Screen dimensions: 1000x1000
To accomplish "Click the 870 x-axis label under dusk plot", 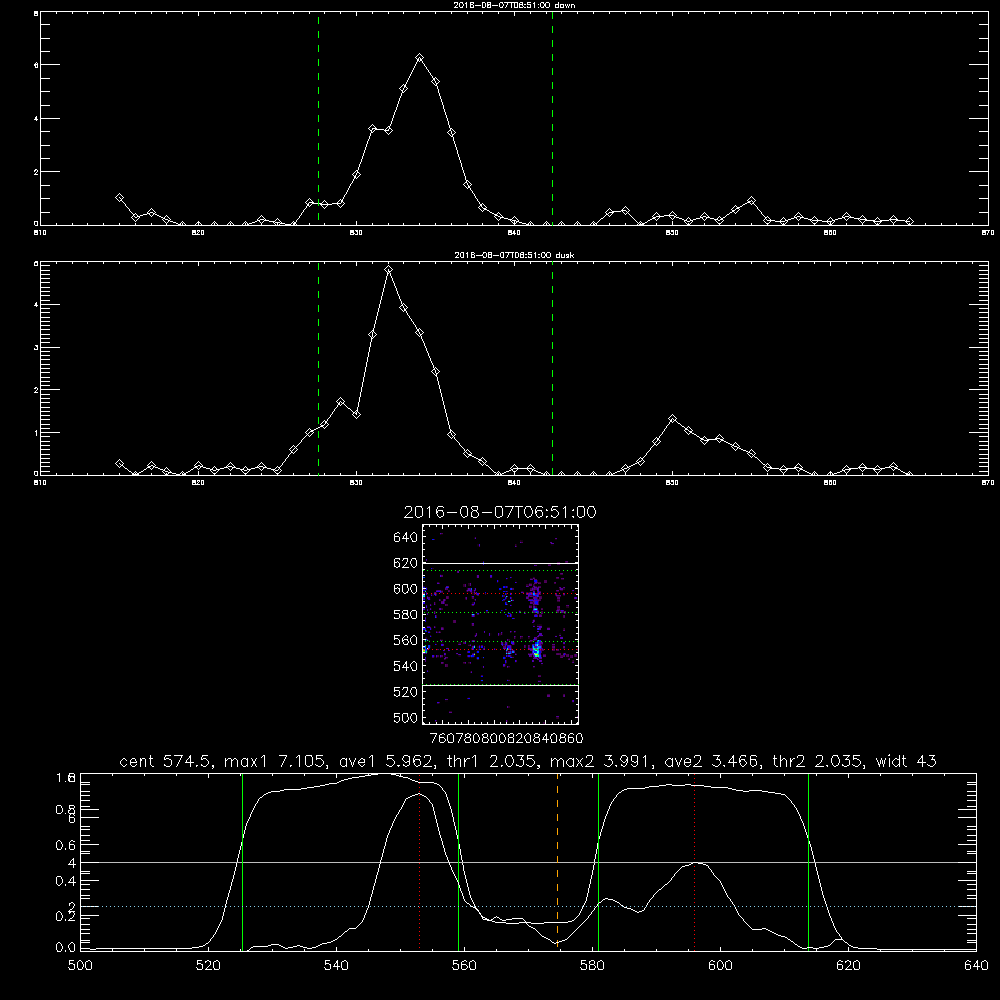I will [x=988, y=483].
